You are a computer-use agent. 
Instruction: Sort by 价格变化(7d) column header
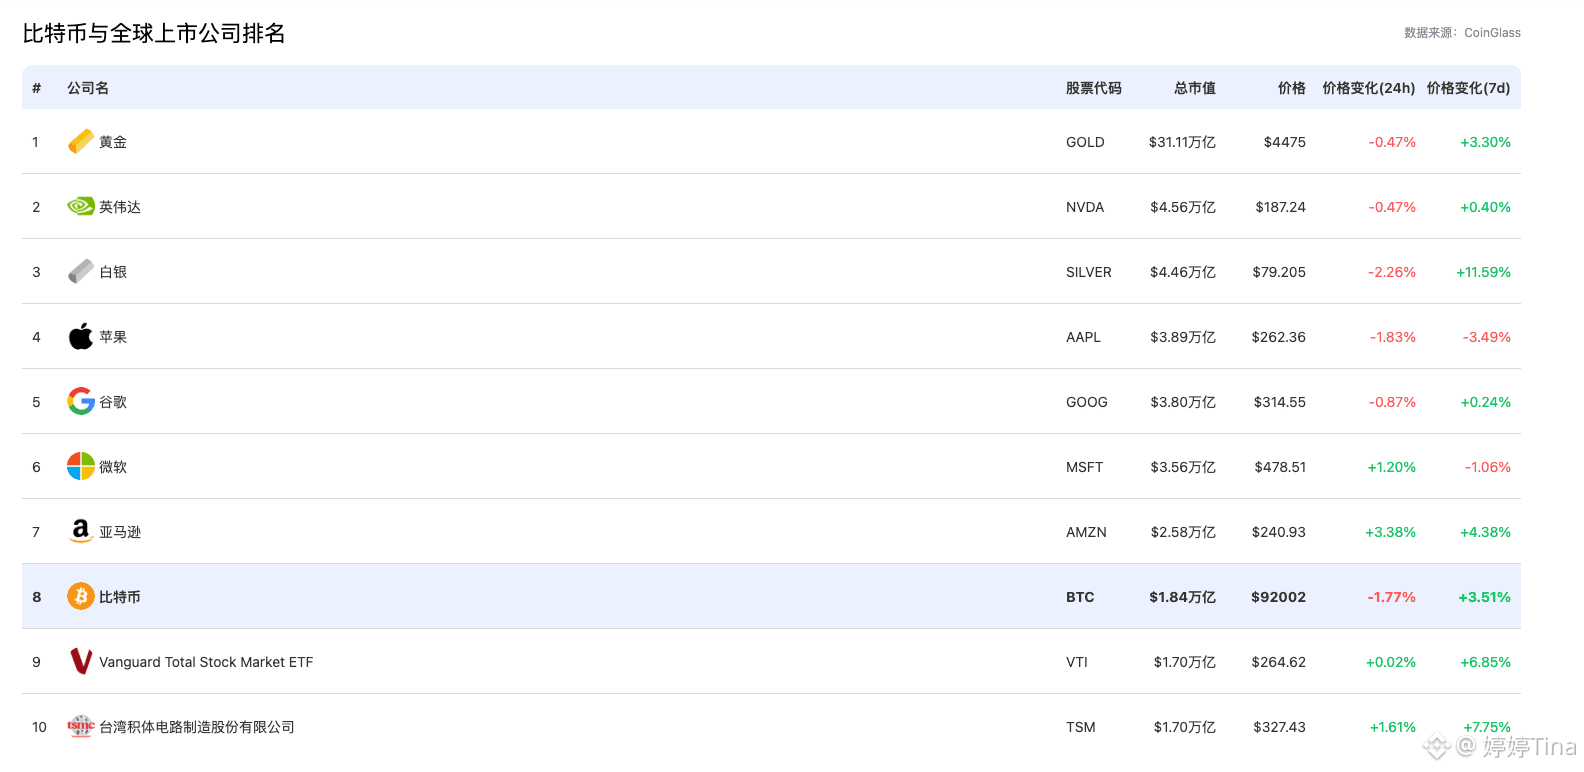pyautogui.click(x=1468, y=88)
